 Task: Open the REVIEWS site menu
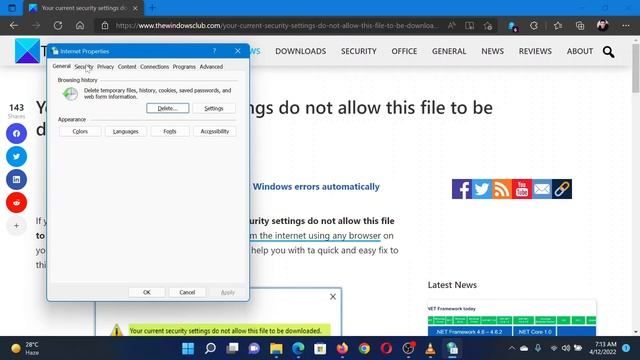tap(535, 51)
